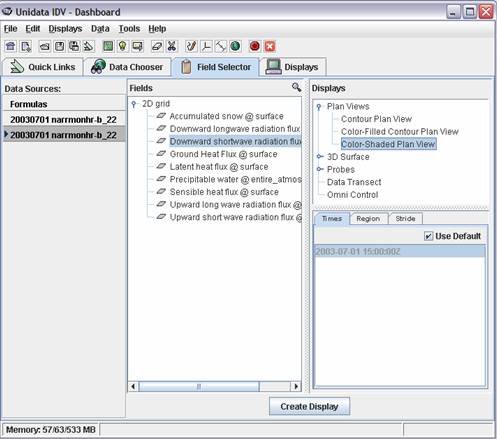Click the floppy disk save icon
This screenshot has height=439, width=497.
tap(59, 46)
